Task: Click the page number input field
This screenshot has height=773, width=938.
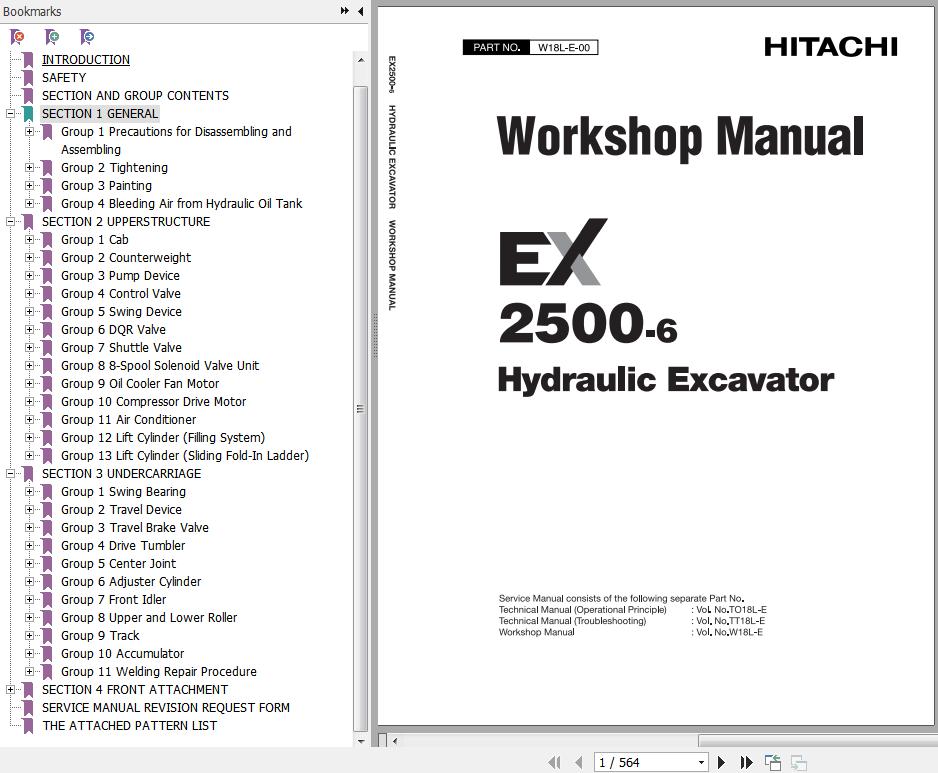Action: click(x=645, y=762)
